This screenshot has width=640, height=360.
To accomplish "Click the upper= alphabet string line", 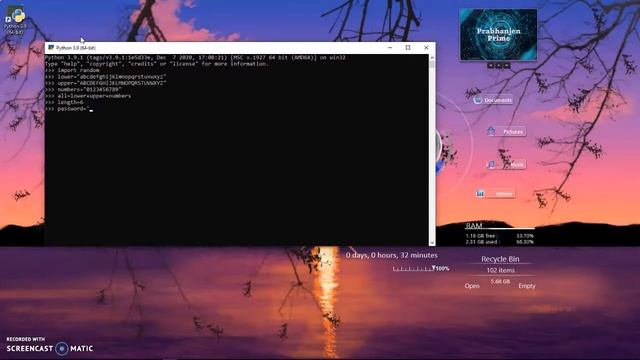I will [105, 83].
